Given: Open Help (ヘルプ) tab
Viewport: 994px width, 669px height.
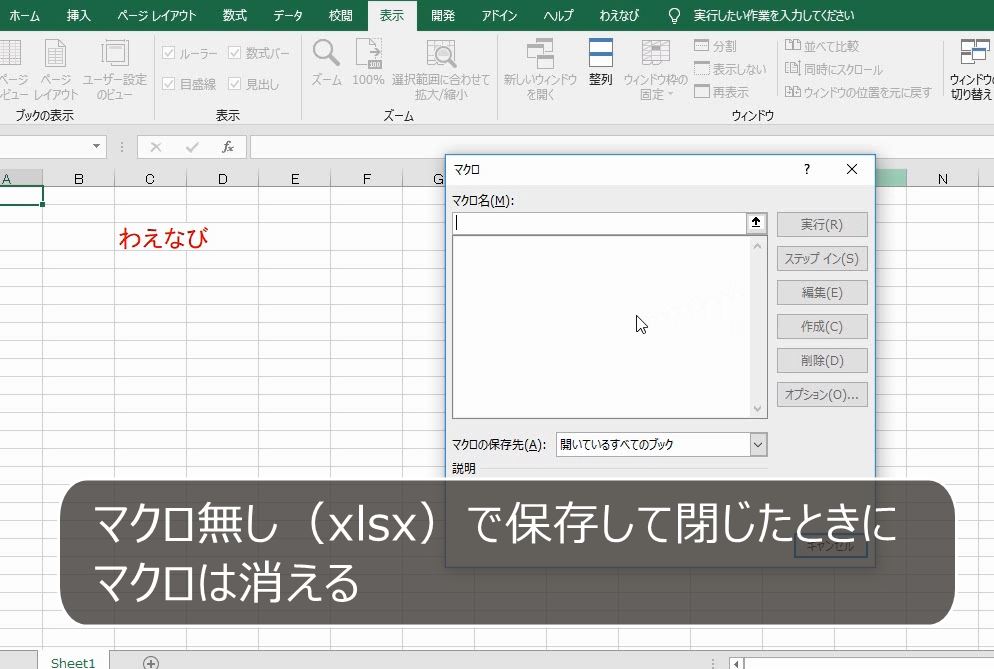Looking at the screenshot, I should click(558, 15).
